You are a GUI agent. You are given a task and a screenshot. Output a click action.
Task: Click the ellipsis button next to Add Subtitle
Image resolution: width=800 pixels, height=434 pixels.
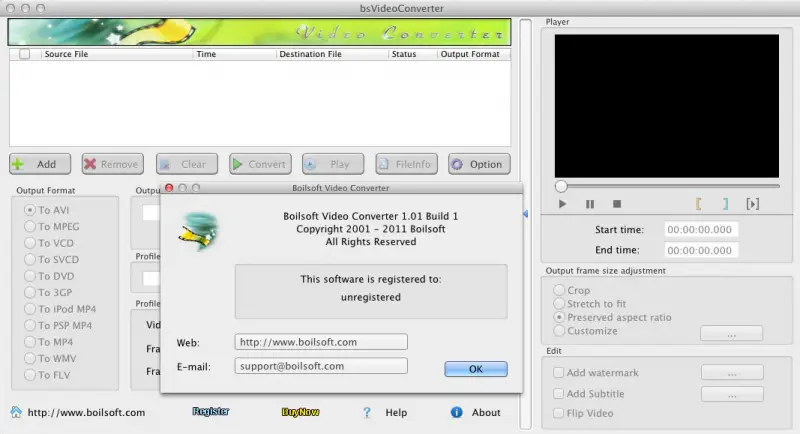point(732,394)
